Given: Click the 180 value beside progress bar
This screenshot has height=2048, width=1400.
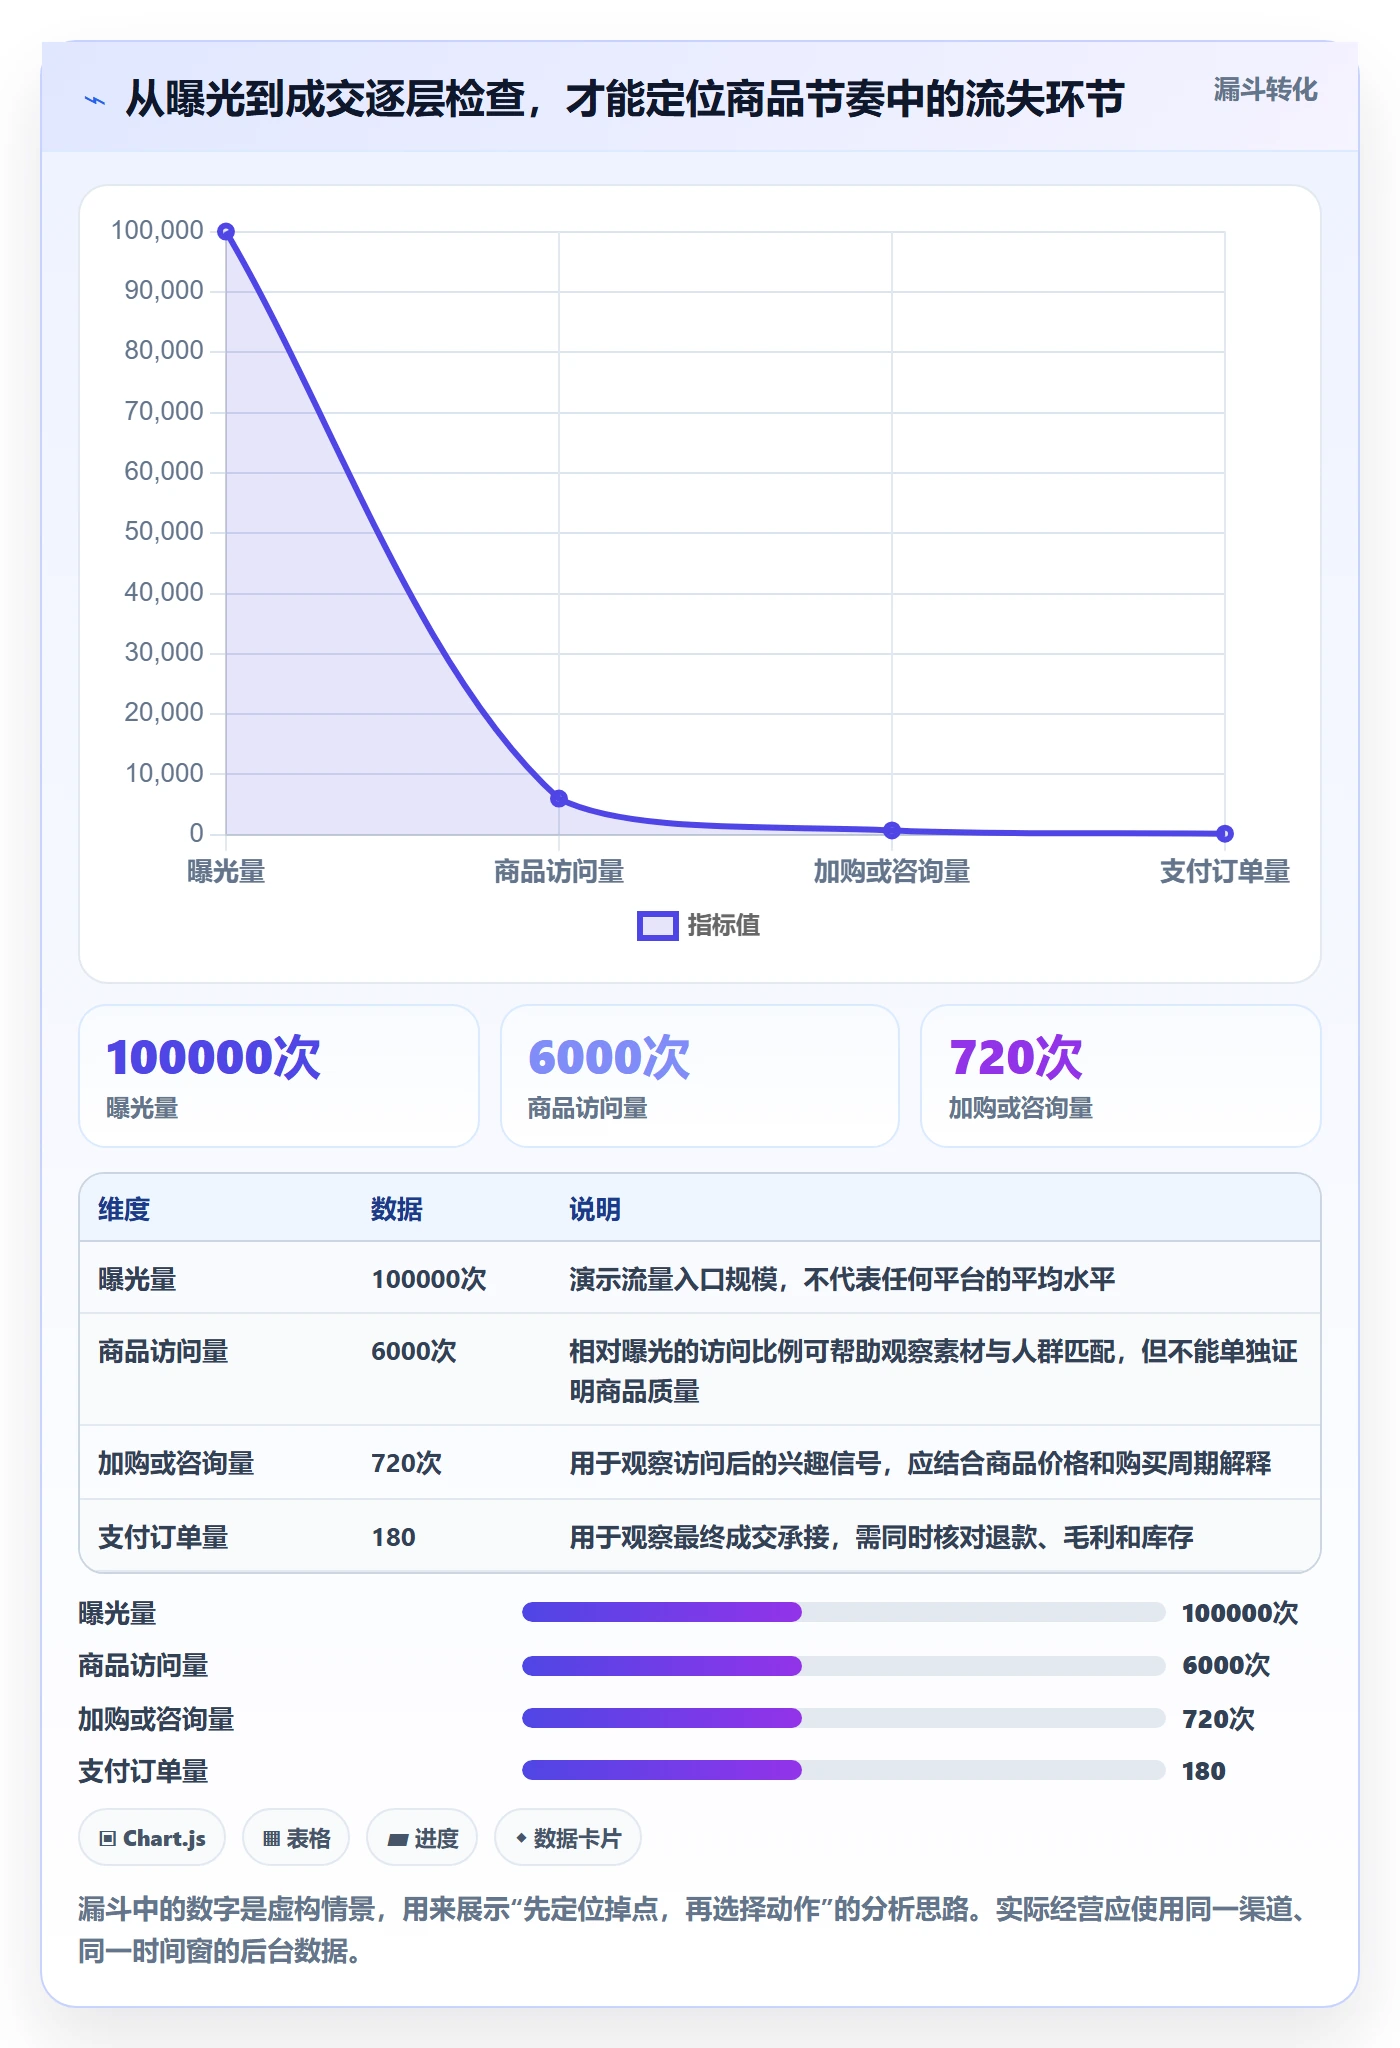Looking at the screenshot, I should 1204,1771.
